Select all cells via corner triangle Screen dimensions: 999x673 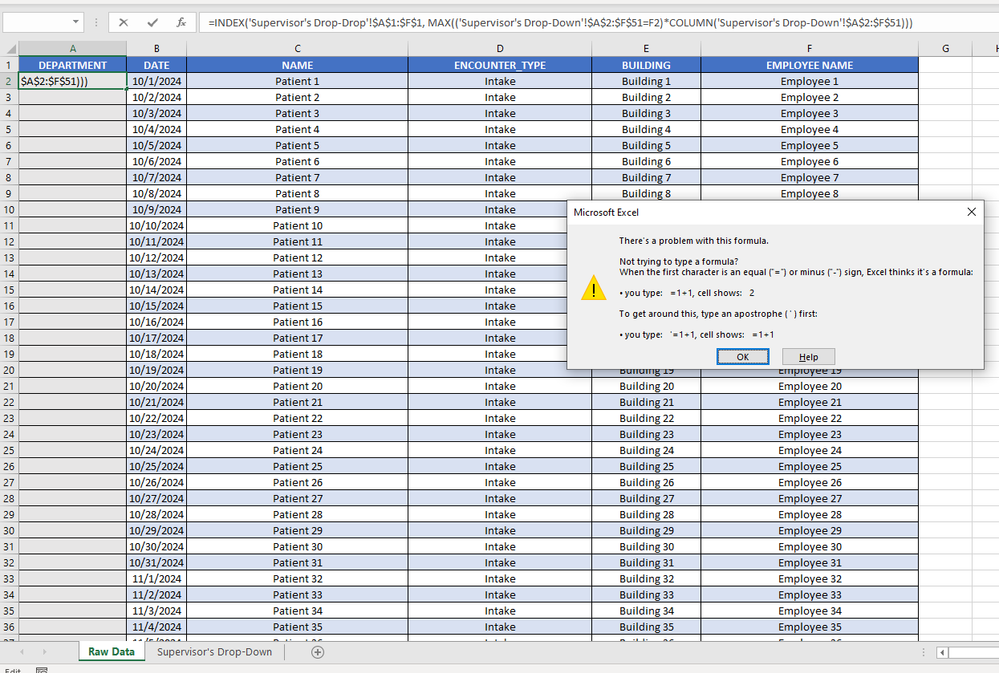(10, 48)
